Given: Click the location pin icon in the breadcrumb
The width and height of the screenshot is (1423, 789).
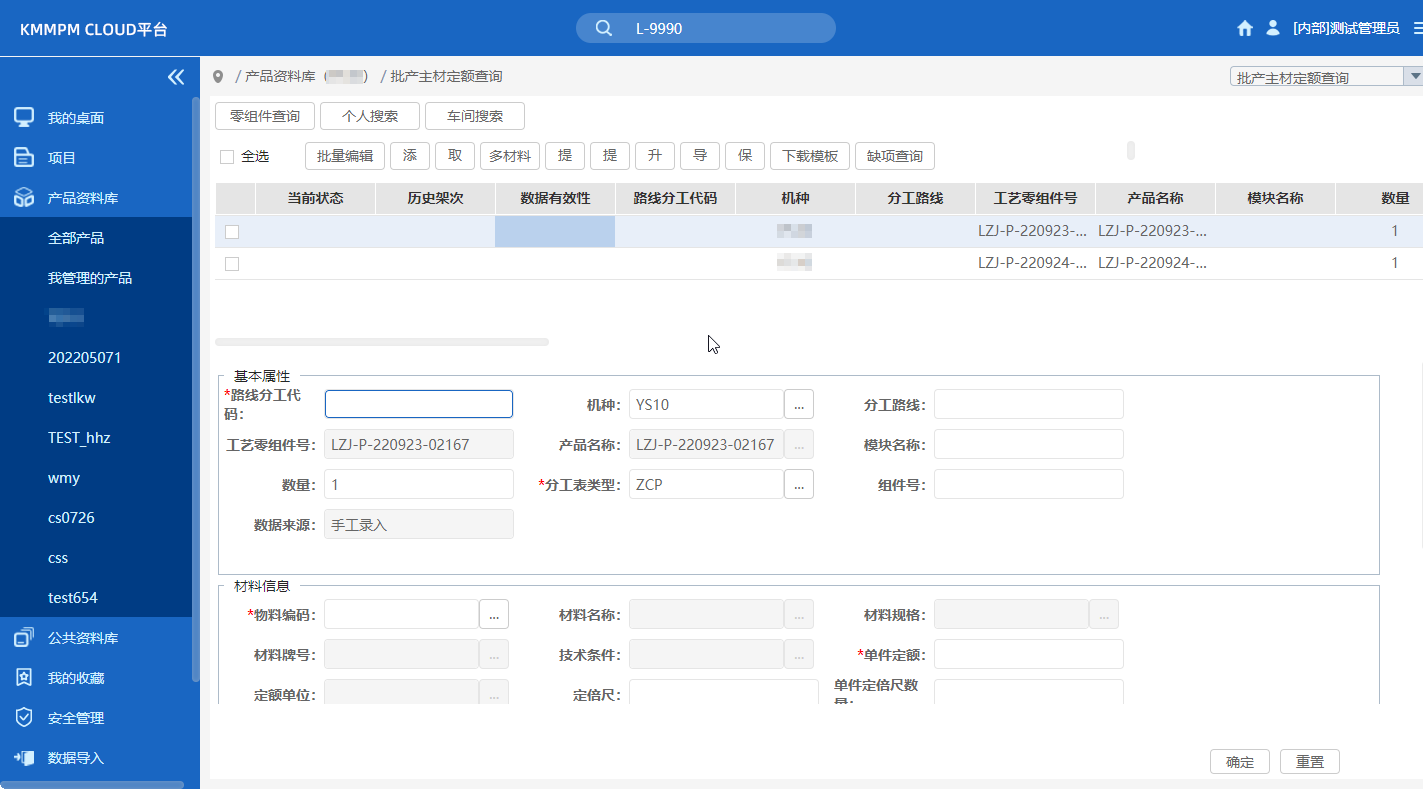Looking at the screenshot, I should click(x=217, y=76).
